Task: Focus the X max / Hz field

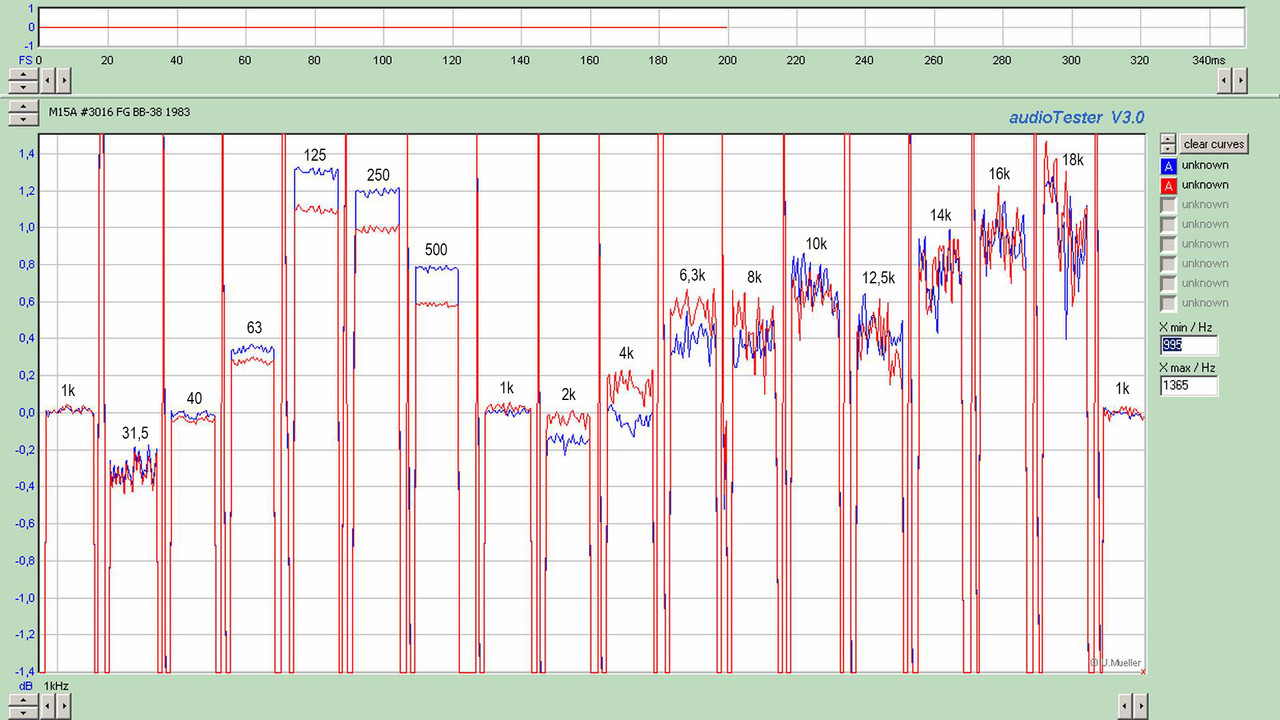Action: click(1188, 385)
